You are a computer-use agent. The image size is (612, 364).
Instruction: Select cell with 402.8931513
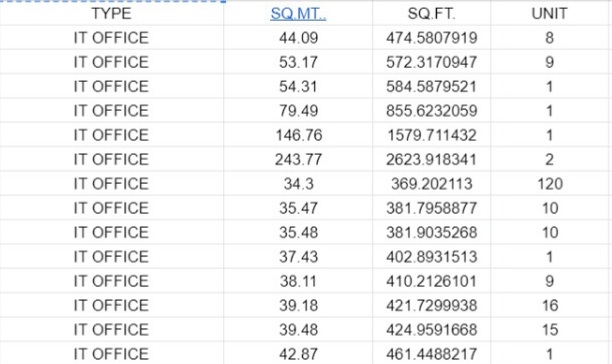(x=431, y=256)
